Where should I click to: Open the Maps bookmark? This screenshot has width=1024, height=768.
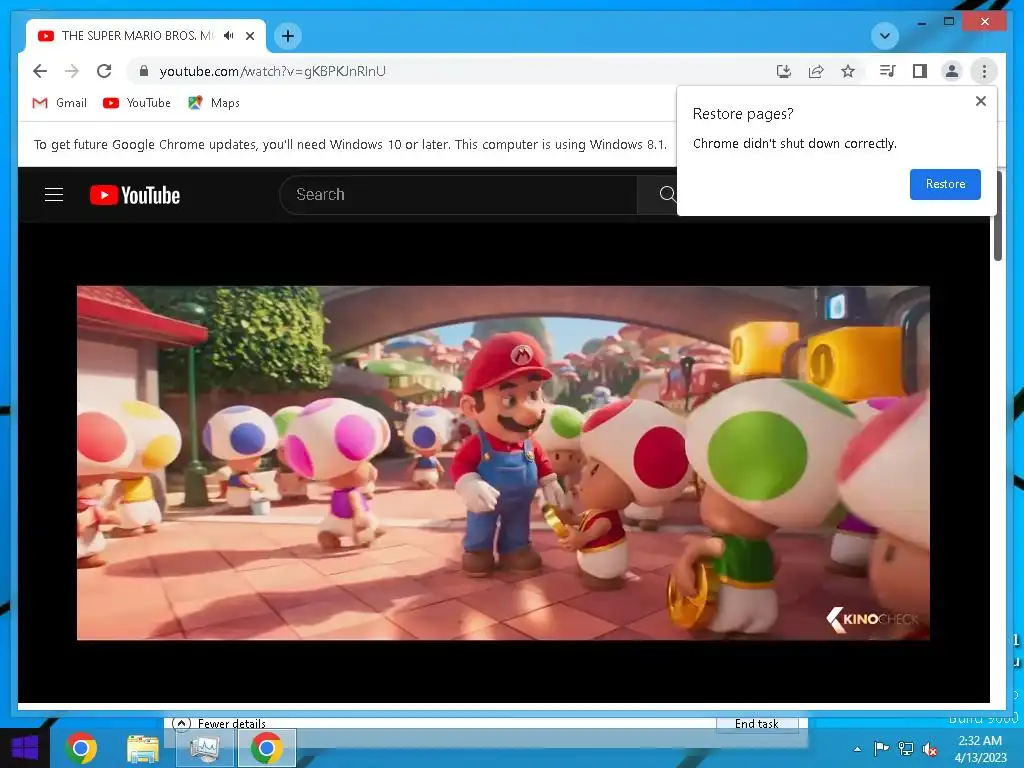pos(214,103)
